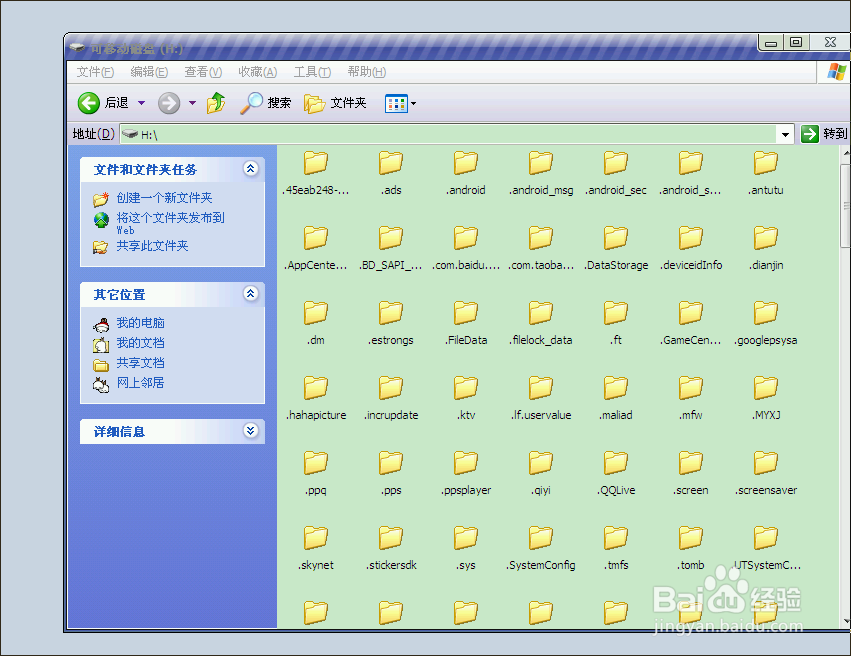Open the 工具(T) menu

coord(312,72)
